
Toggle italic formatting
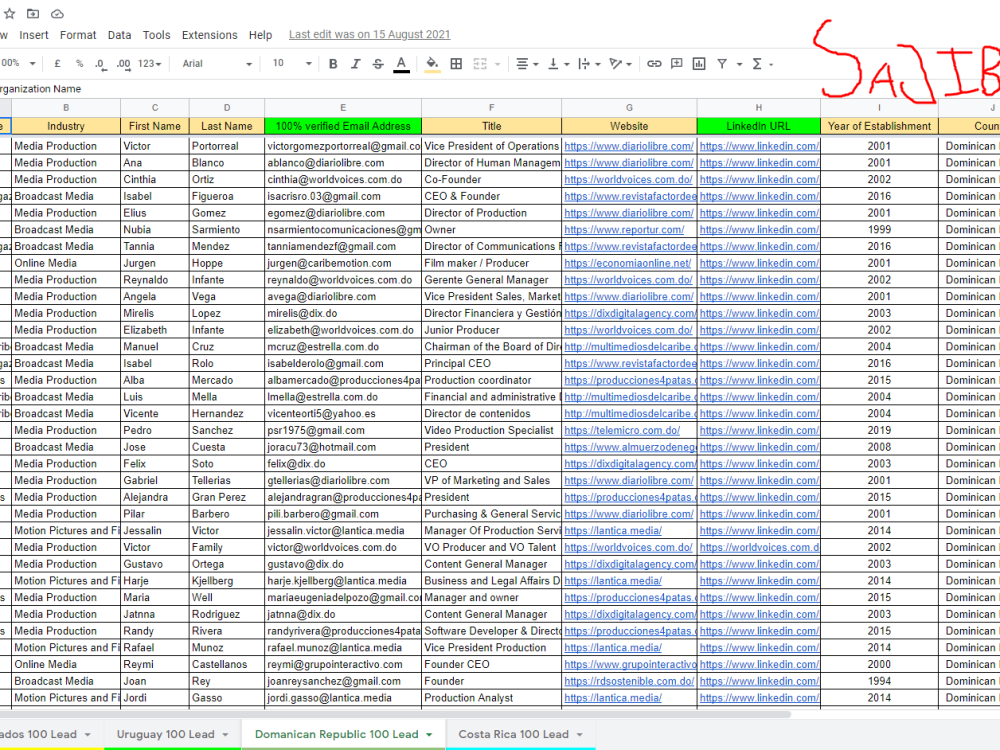pyautogui.click(x=355, y=64)
